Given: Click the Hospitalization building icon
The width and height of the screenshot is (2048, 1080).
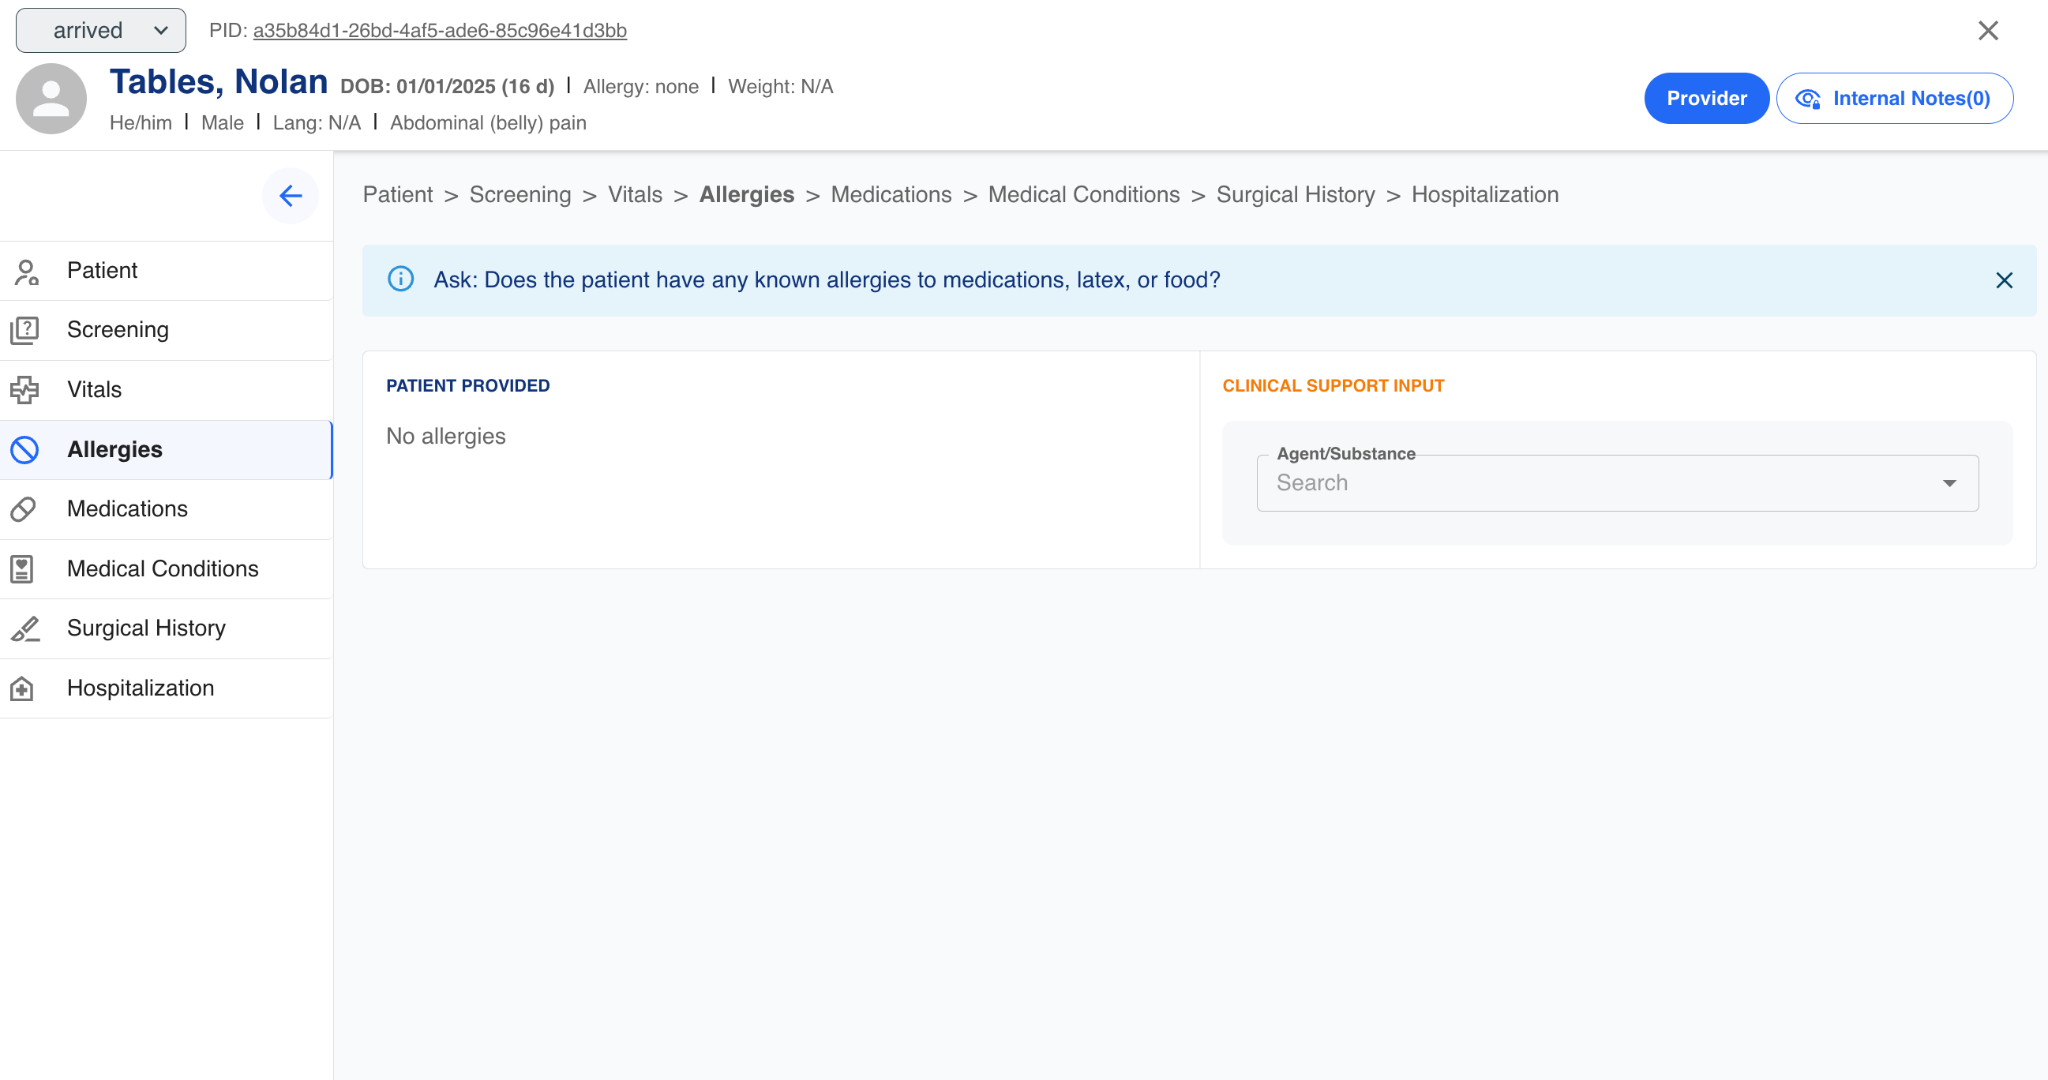Looking at the screenshot, I should click(x=22, y=688).
